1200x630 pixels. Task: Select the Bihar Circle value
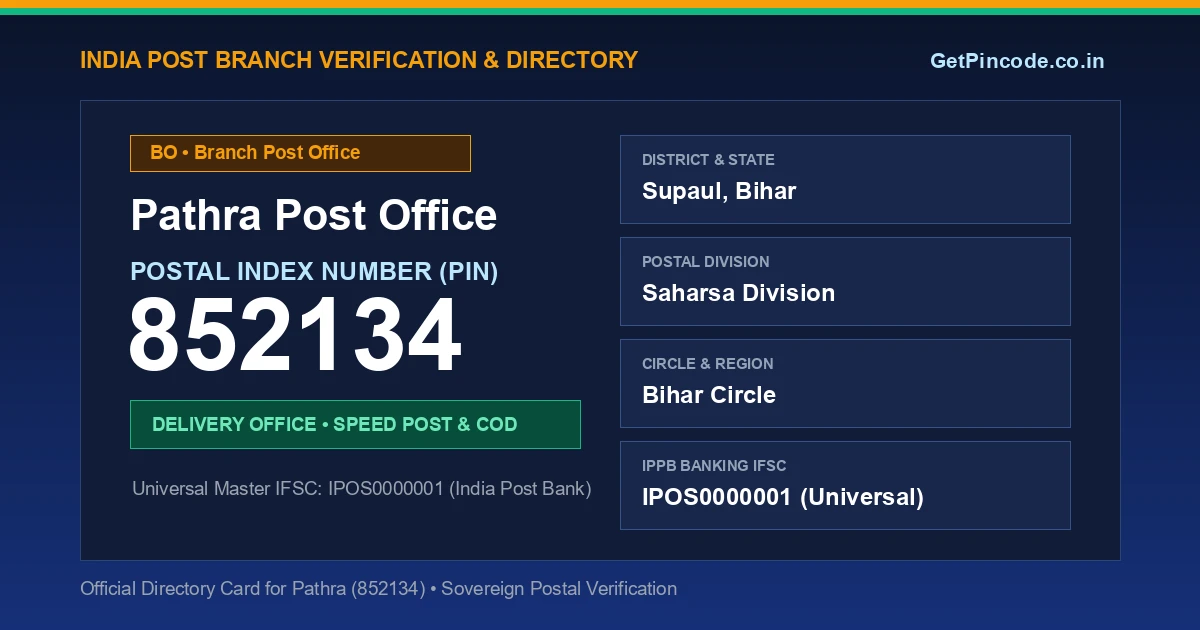[x=709, y=395]
